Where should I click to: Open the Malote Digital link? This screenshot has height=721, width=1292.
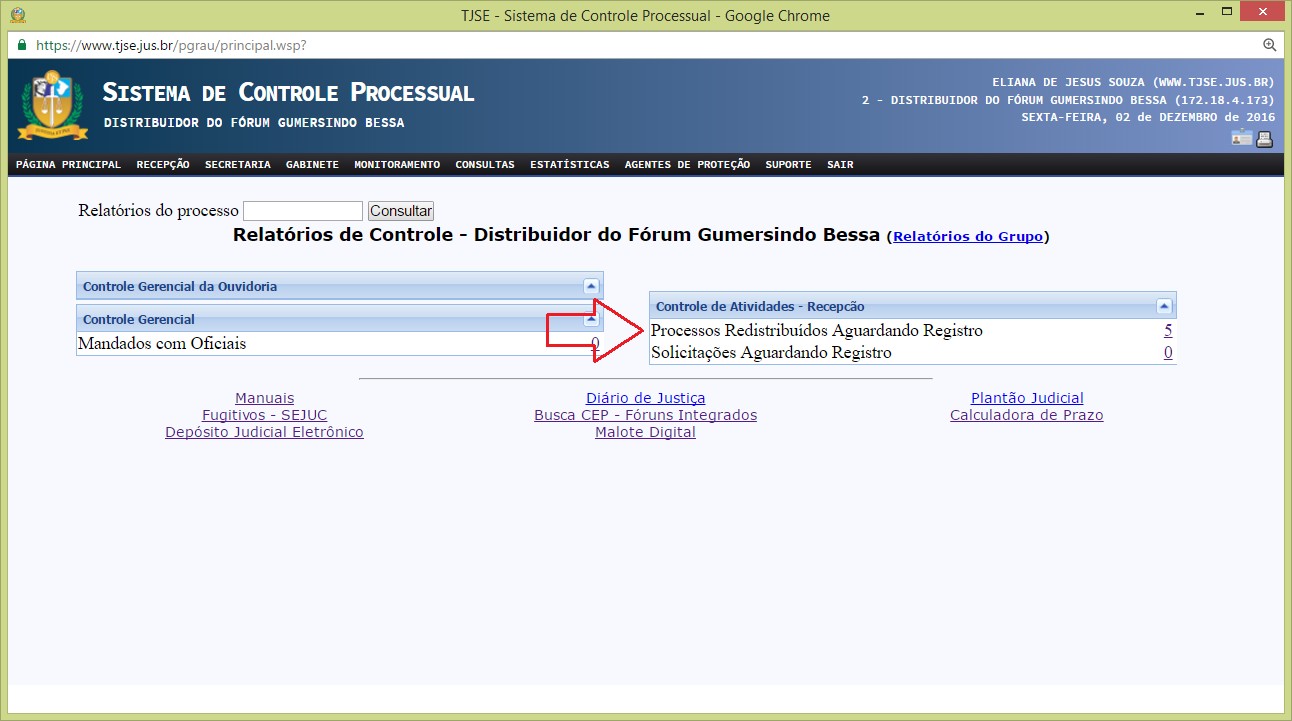[645, 432]
